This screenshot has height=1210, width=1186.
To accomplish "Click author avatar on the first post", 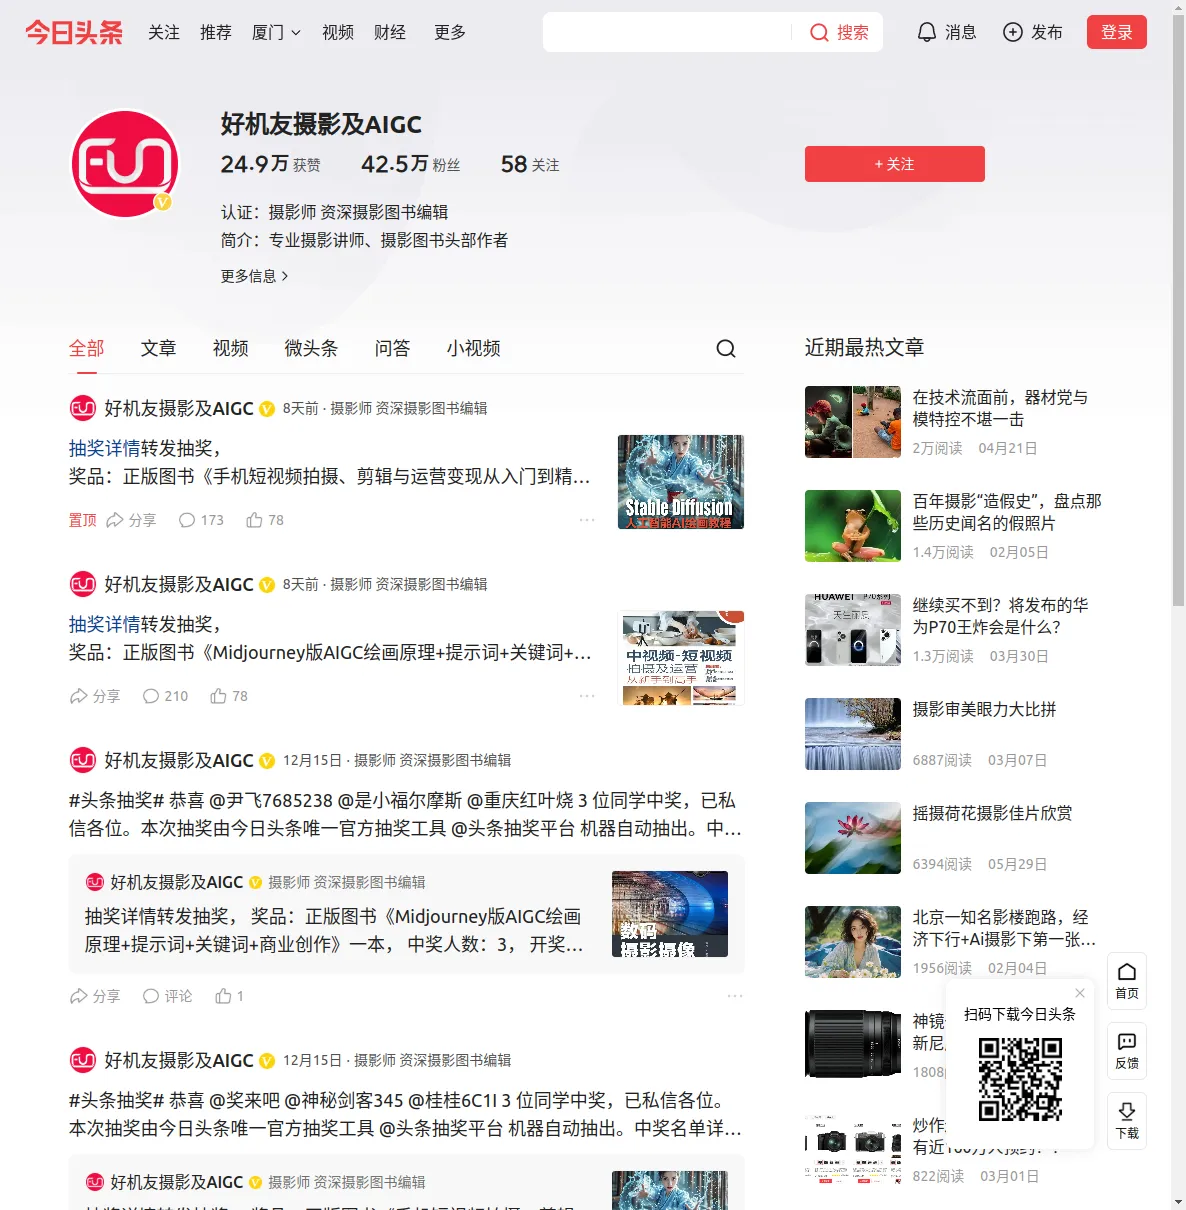I will coord(83,408).
